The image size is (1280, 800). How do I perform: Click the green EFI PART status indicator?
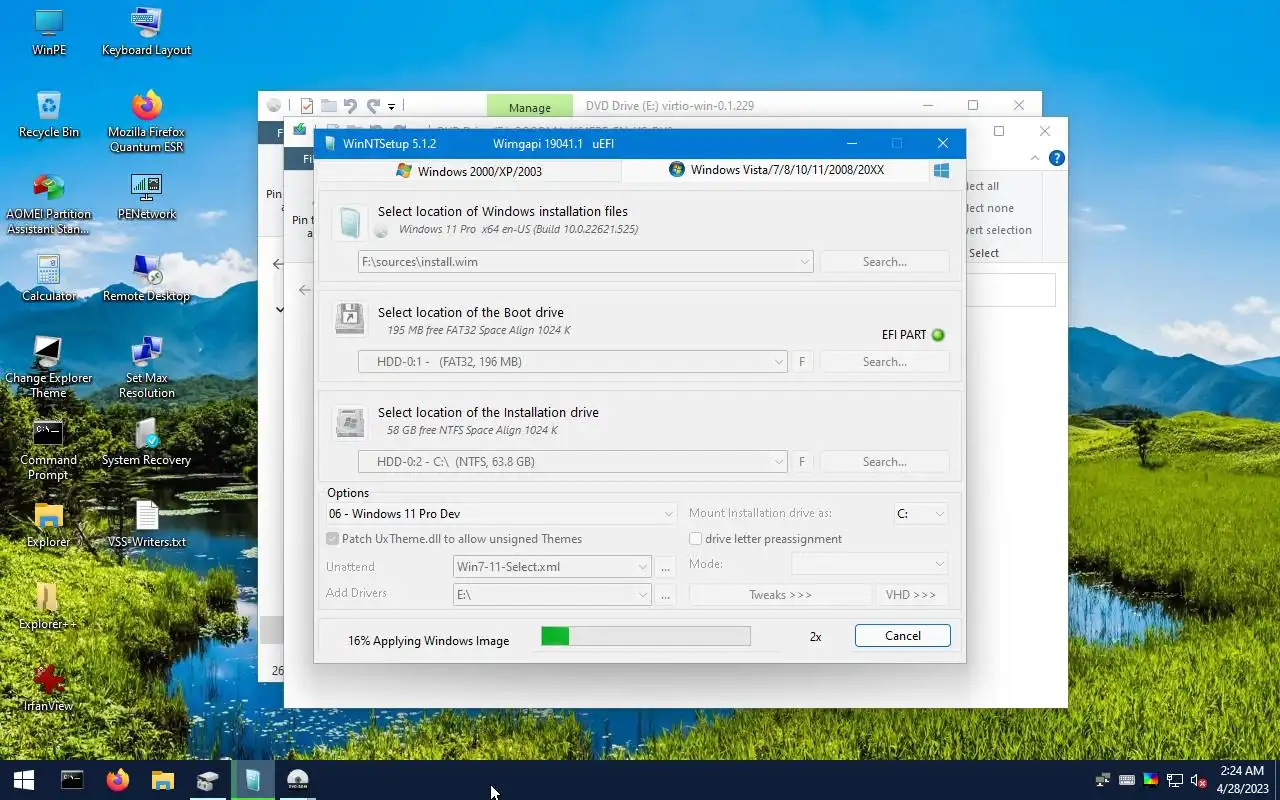point(938,335)
